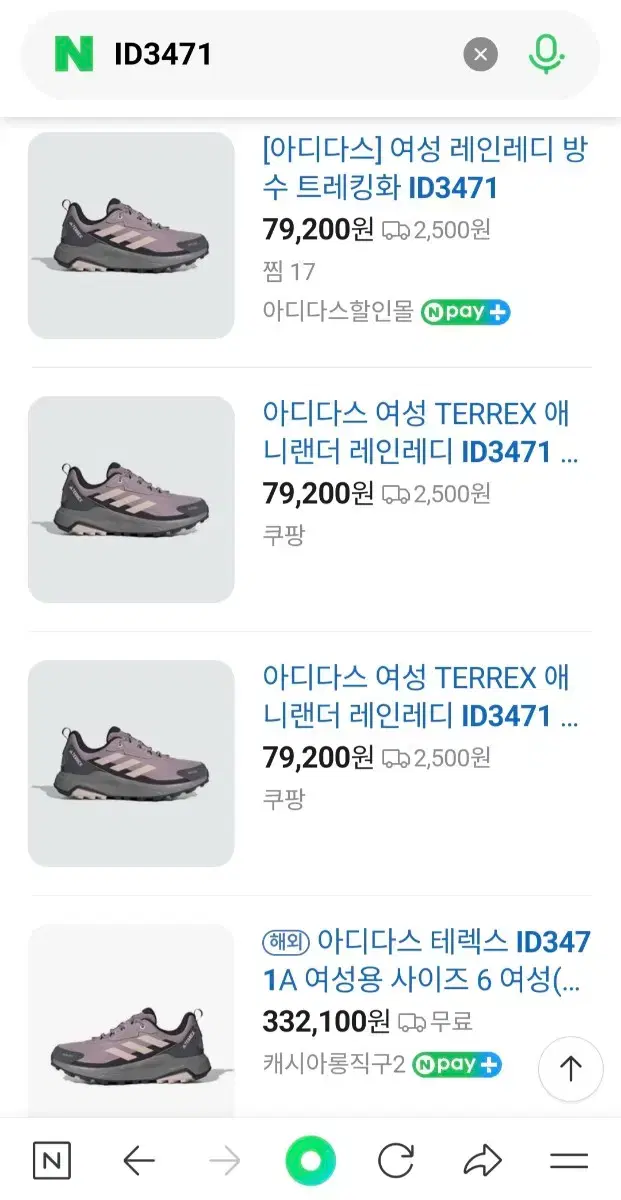The height and width of the screenshot is (1200, 621).
Task: Clear the search query using the X icon
Action: [481, 55]
